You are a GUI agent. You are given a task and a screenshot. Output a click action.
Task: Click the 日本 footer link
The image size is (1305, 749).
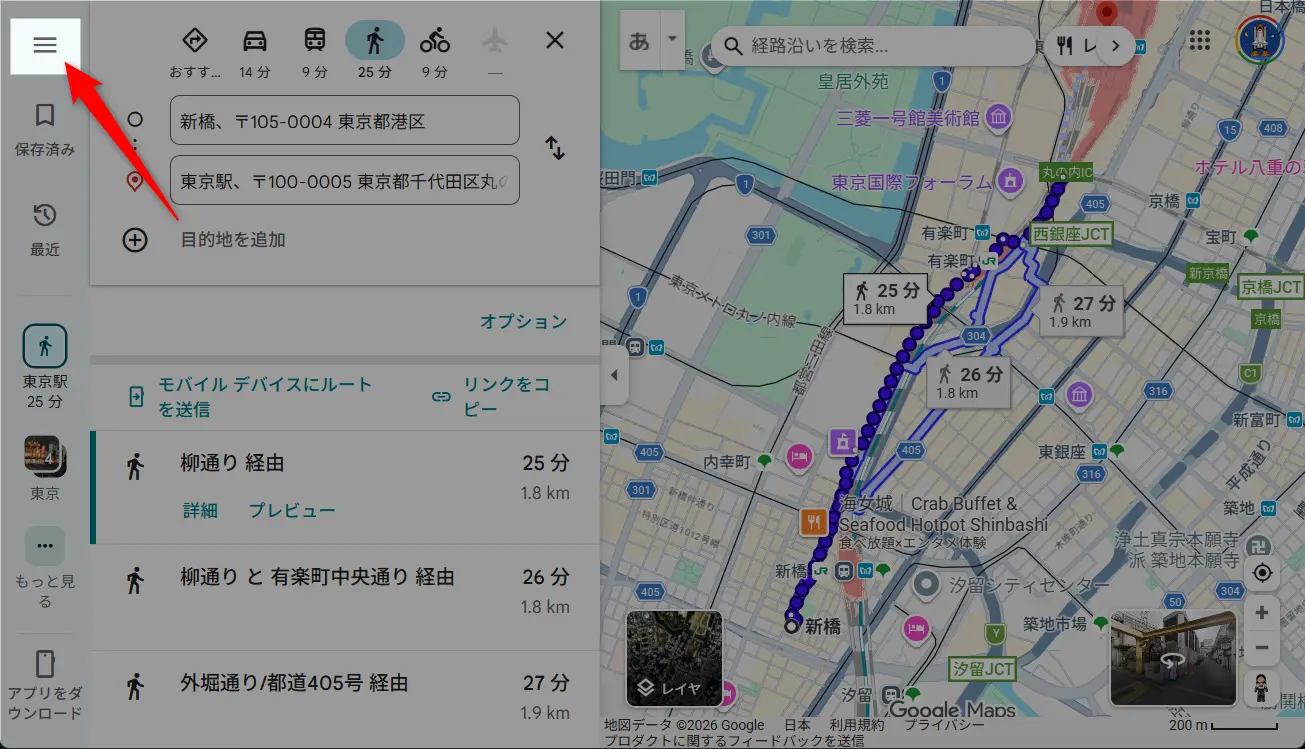797,725
